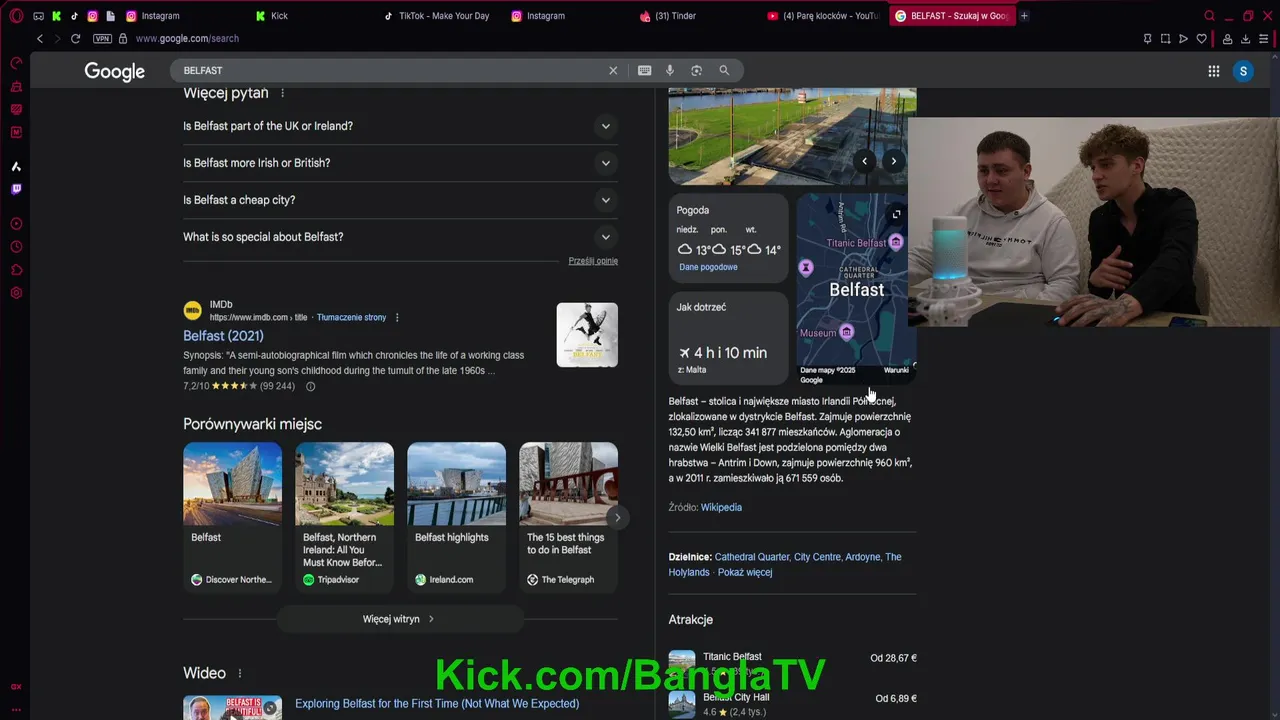The image size is (1280, 720).
Task: Search tabs with the magnifier in title bar
Action: pyautogui.click(x=1209, y=16)
